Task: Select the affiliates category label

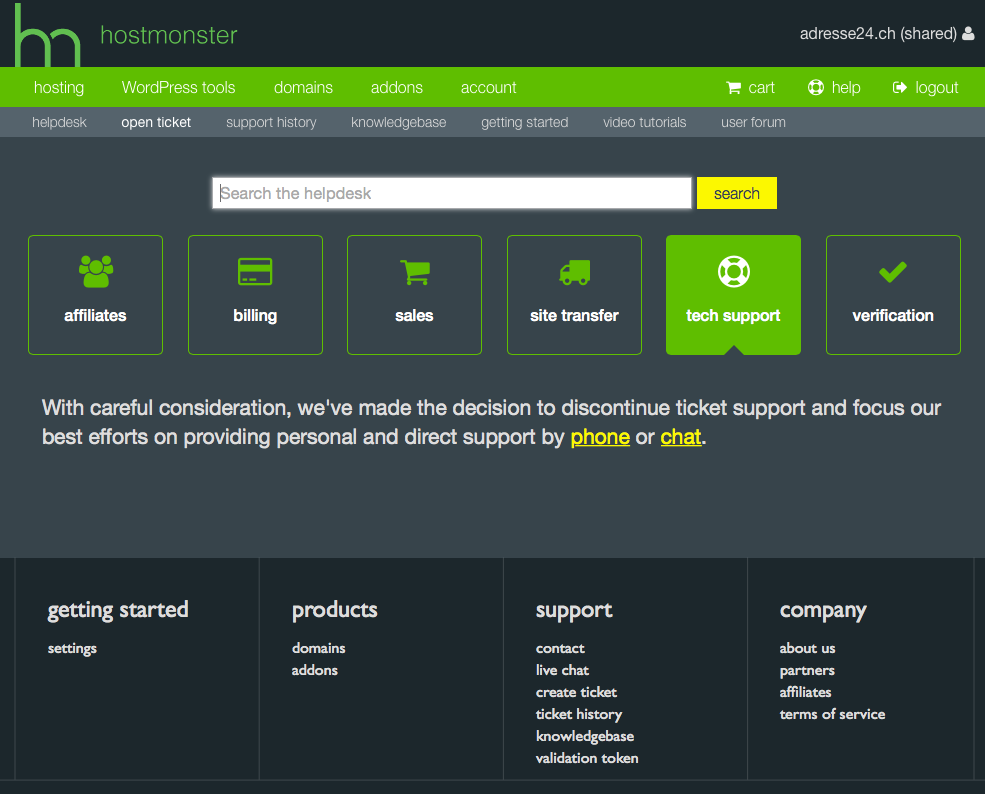Action: [95, 315]
